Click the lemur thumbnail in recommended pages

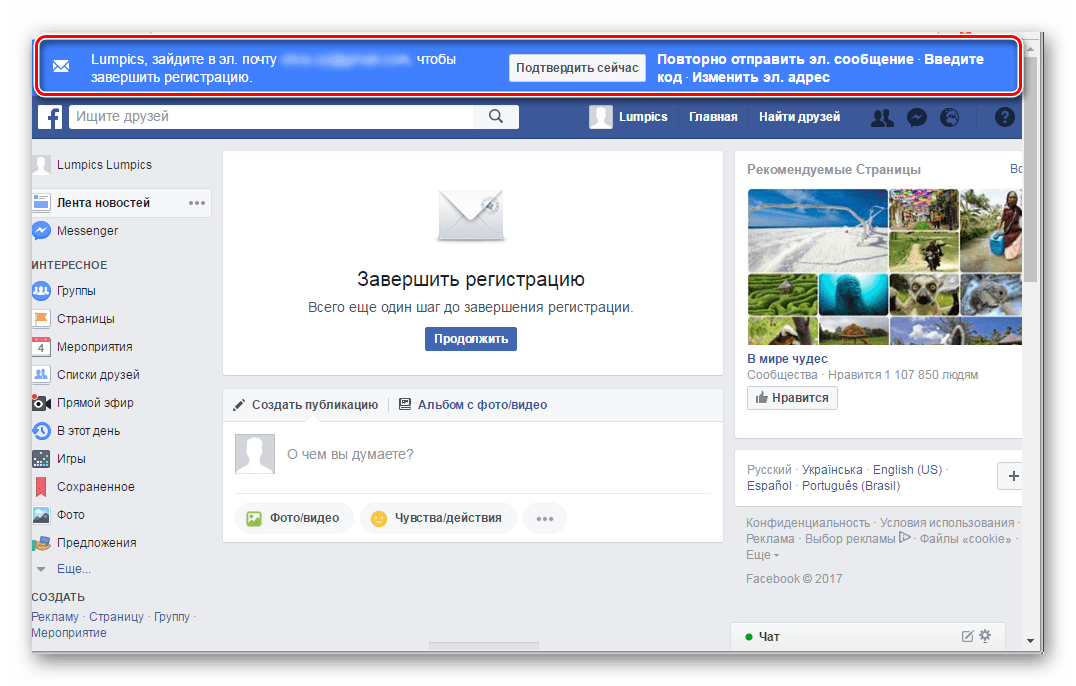(x=924, y=294)
